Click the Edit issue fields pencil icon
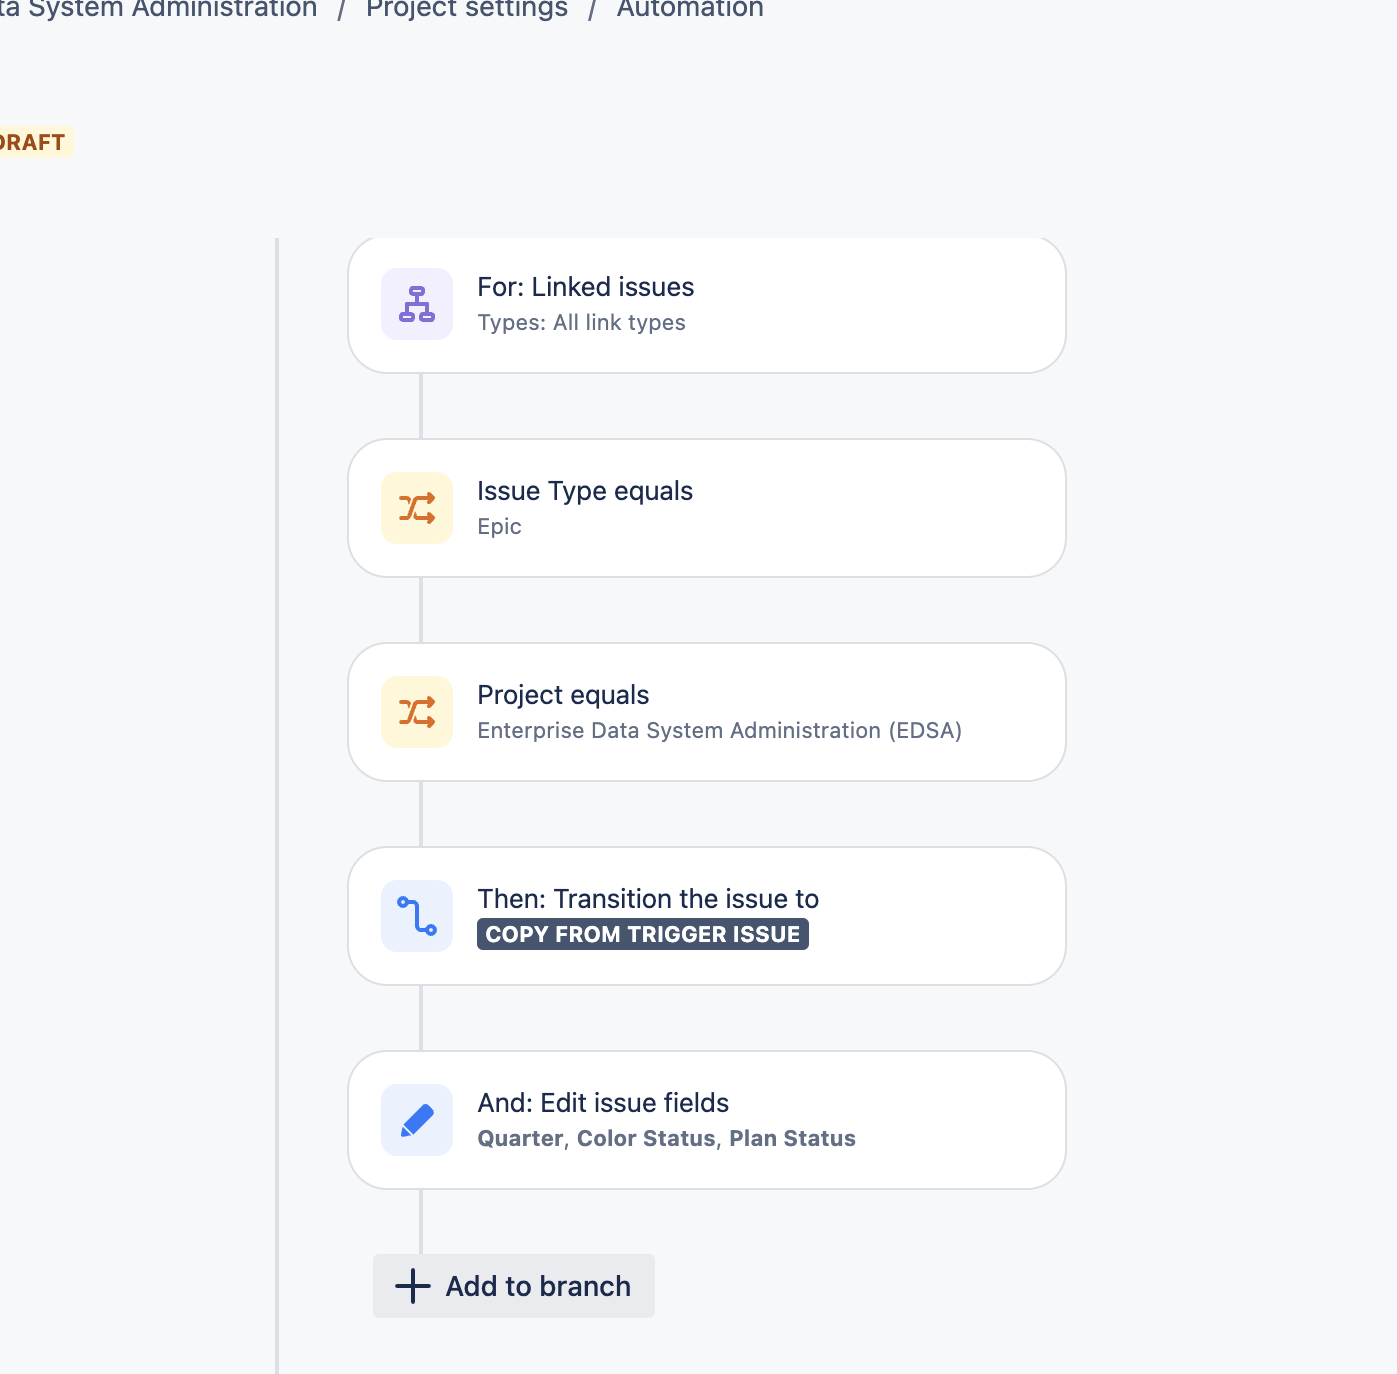Viewport: 1397px width, 1374px height. point(417,1120)
